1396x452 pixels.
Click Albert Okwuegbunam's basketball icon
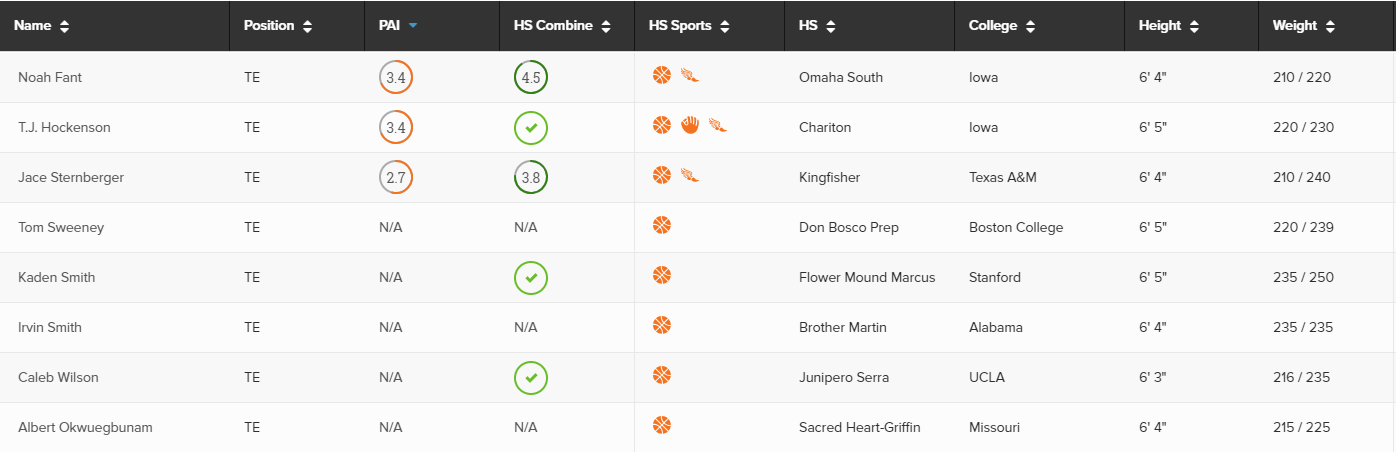[x=662, y=425]
